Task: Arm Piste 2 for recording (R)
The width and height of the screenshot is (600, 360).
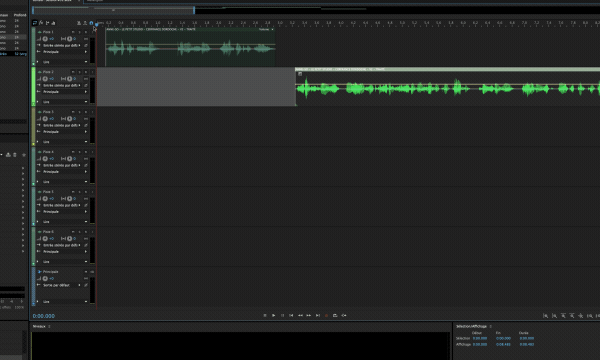Action: coord(86,72)
